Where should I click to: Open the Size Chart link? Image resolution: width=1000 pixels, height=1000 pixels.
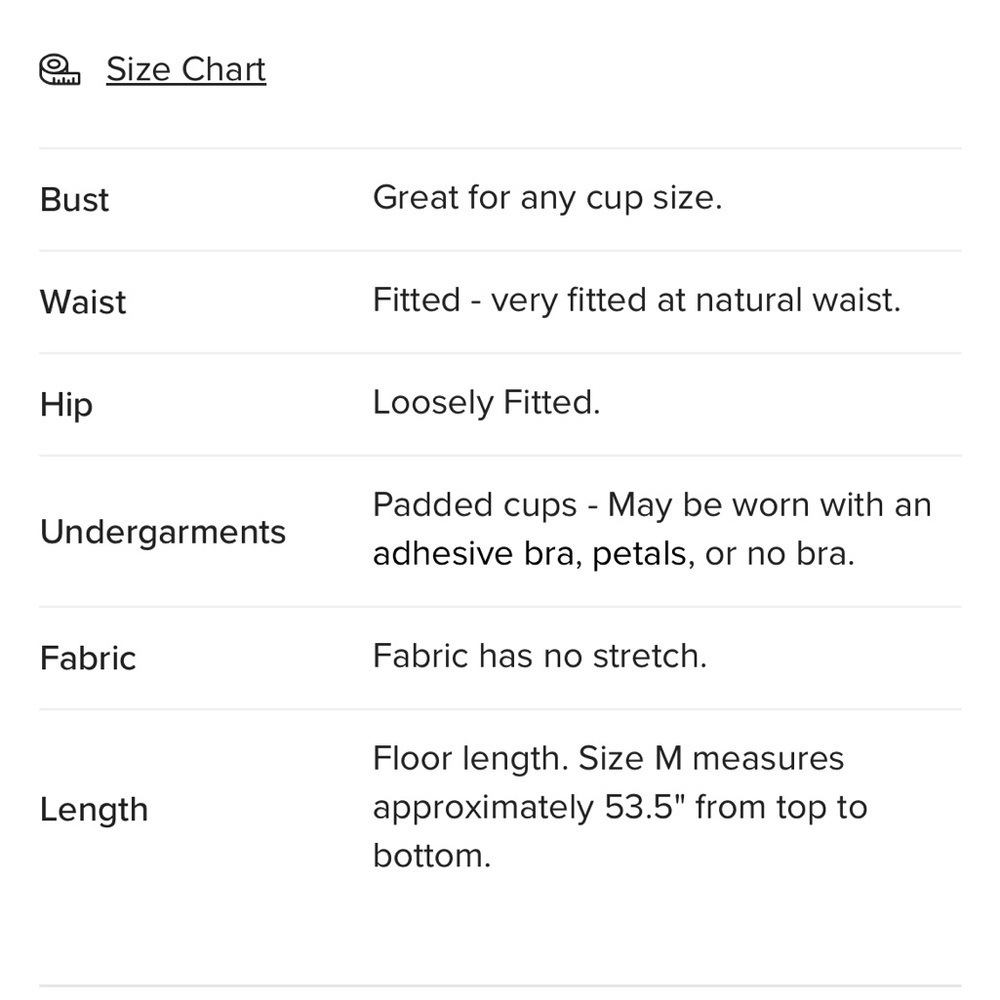186,69
